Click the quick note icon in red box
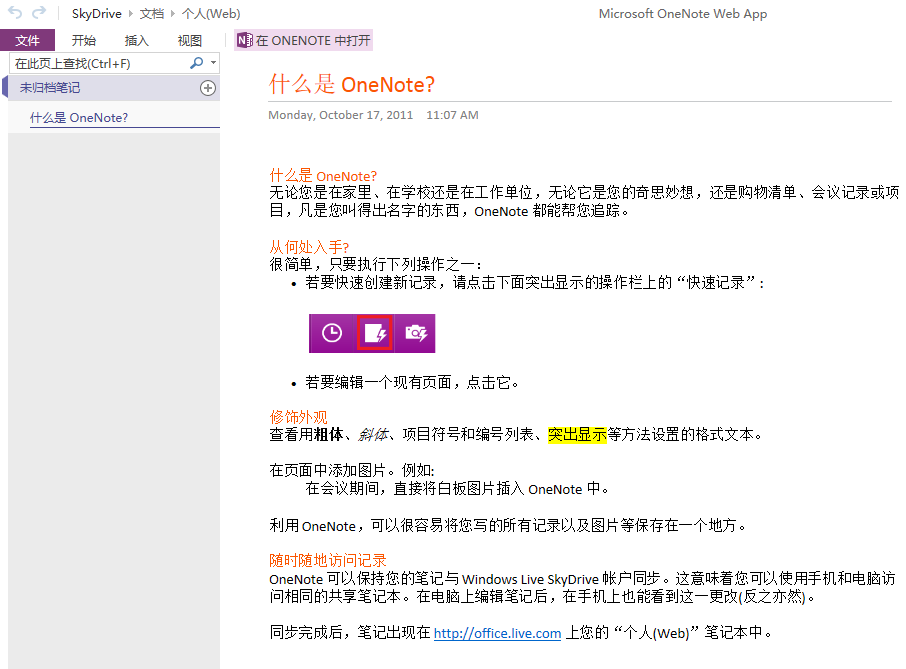The image size is (906, 669). [375, 333]
